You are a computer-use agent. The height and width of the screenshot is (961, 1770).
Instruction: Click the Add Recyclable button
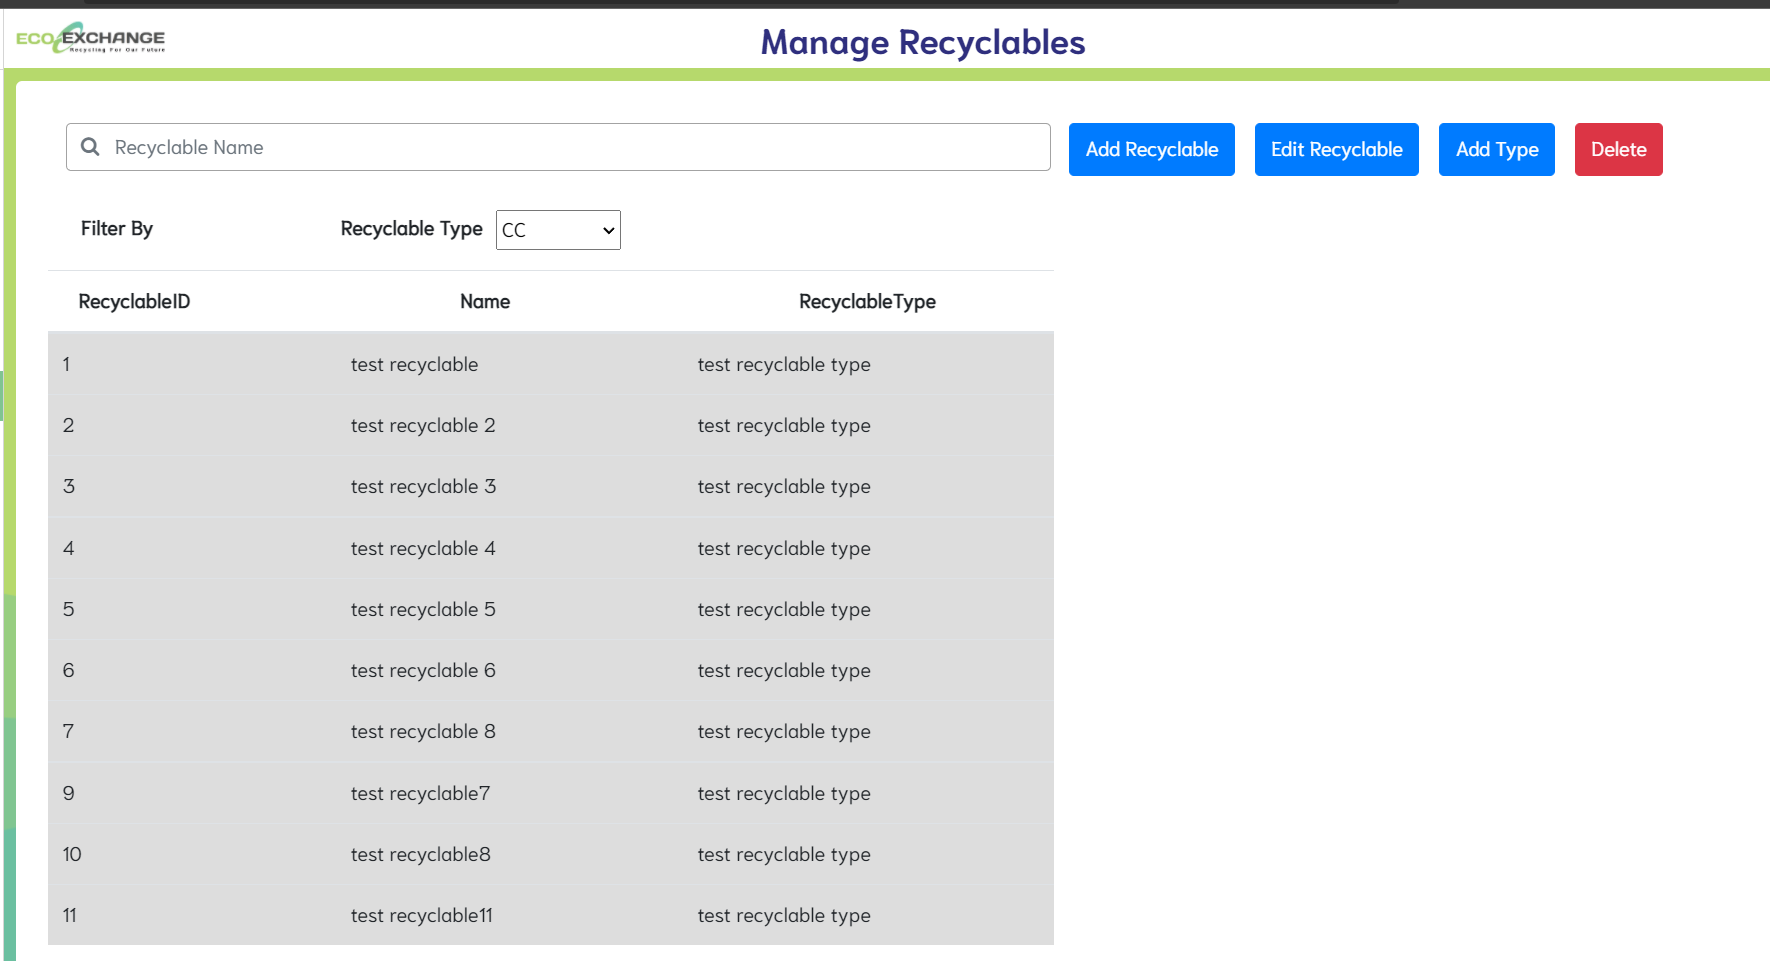click(1152, 149)
